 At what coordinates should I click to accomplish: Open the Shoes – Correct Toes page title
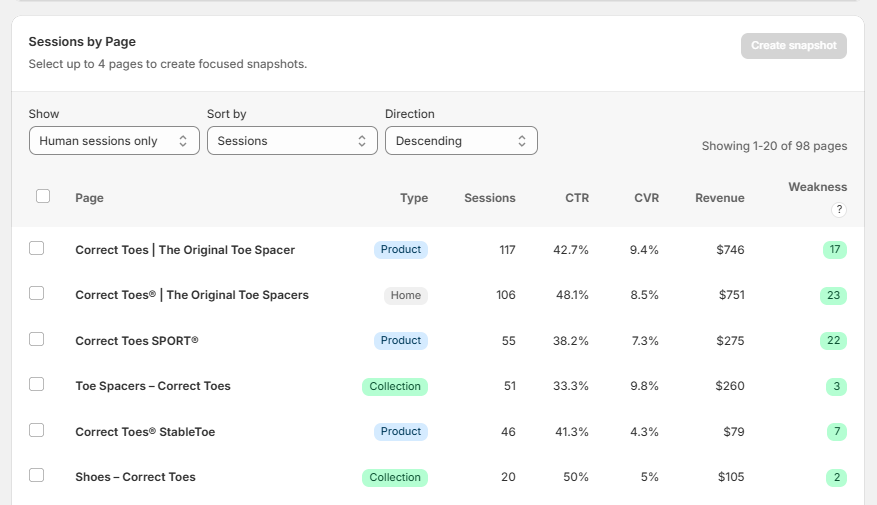pyautogui.click(x=135, y=477)
